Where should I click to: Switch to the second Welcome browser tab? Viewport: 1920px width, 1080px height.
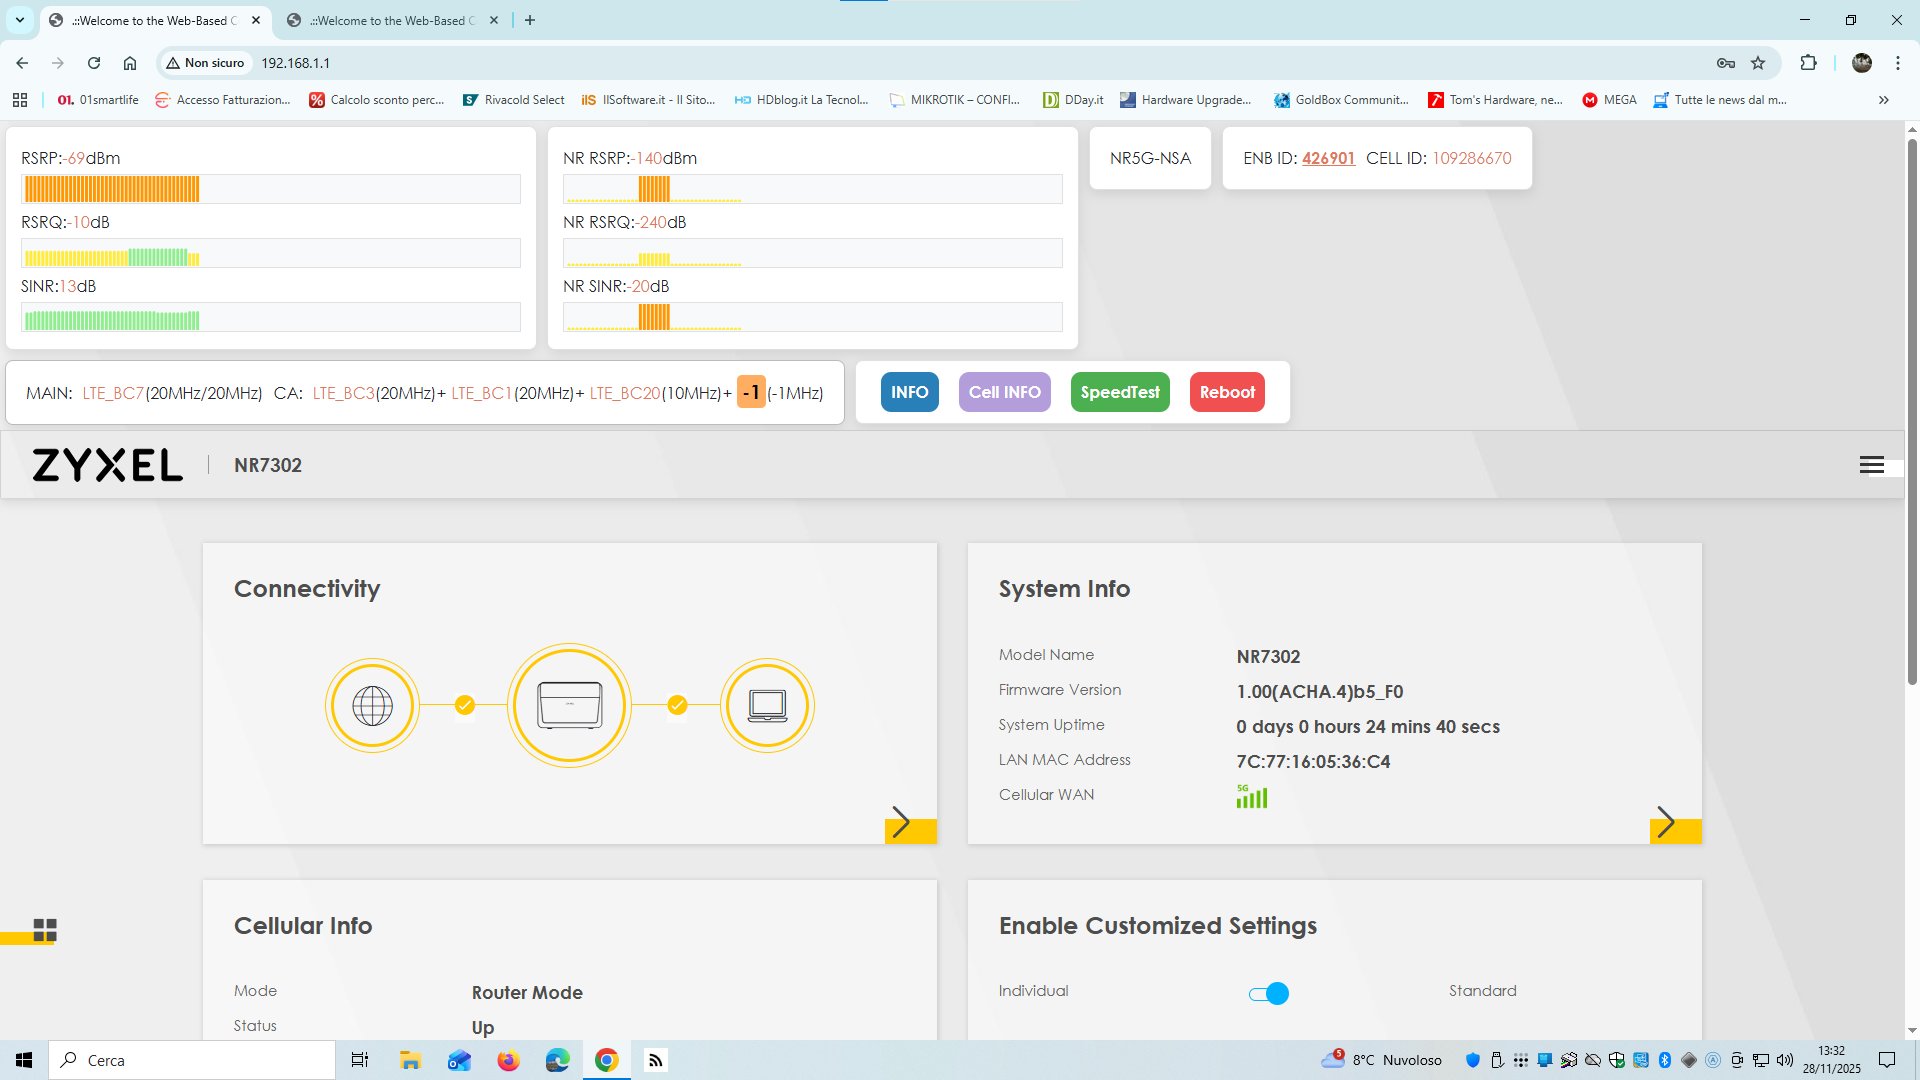click(390, 20)
